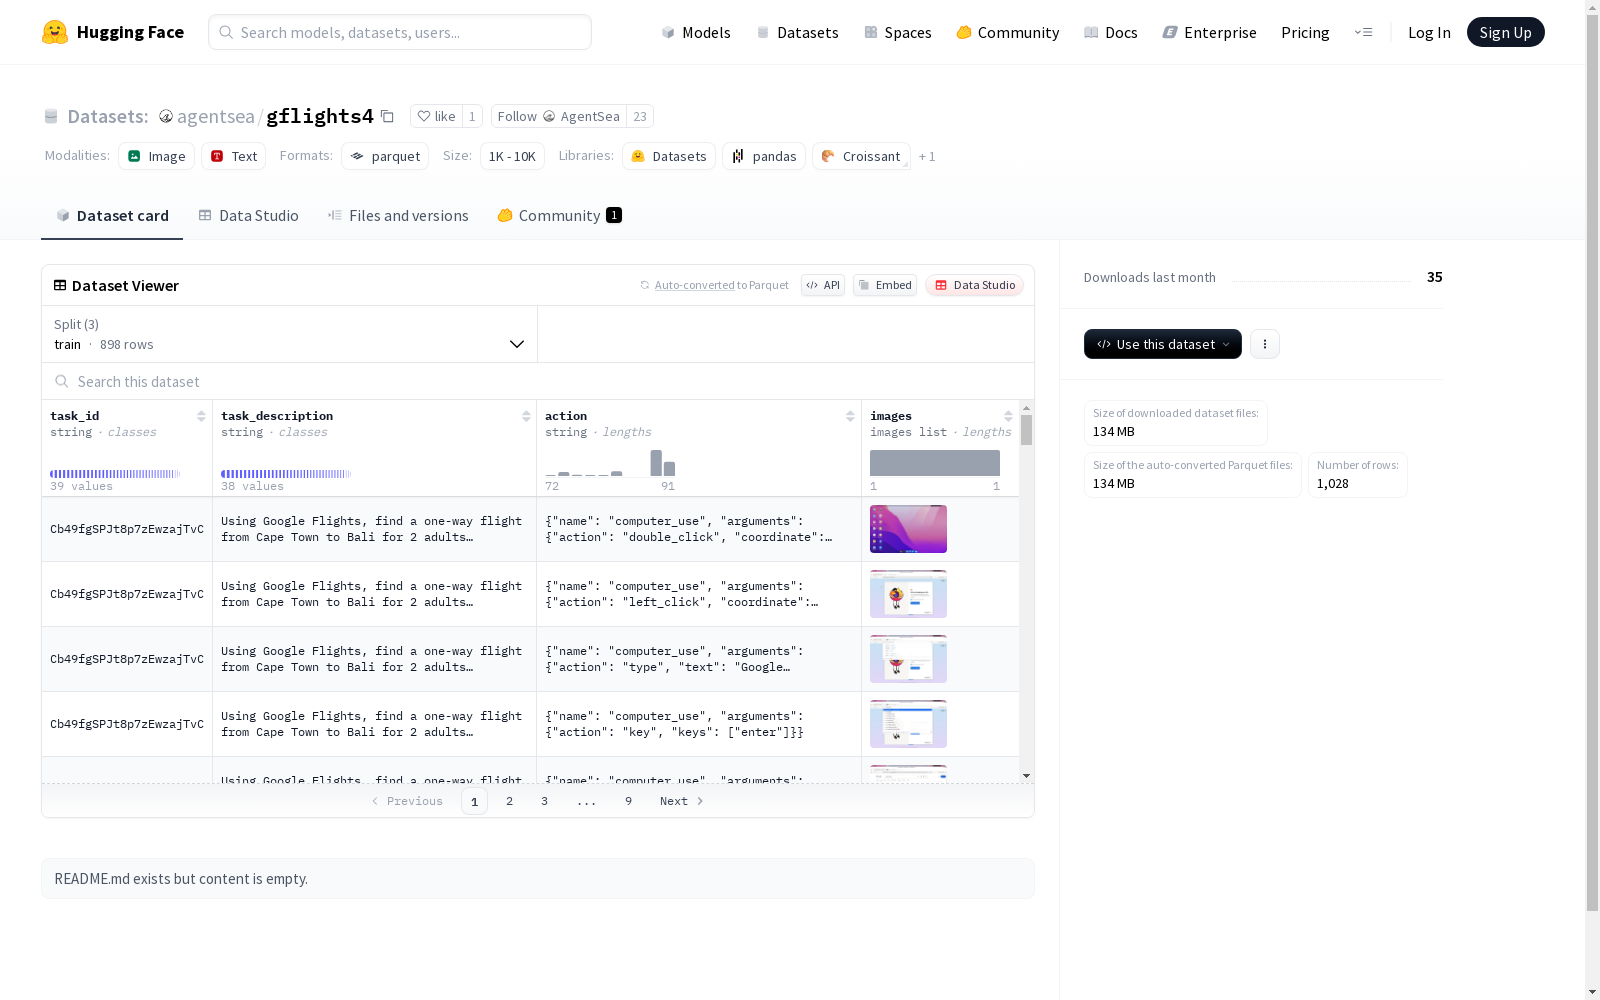Click the table scrollbar down arrow

[1026, 776]
